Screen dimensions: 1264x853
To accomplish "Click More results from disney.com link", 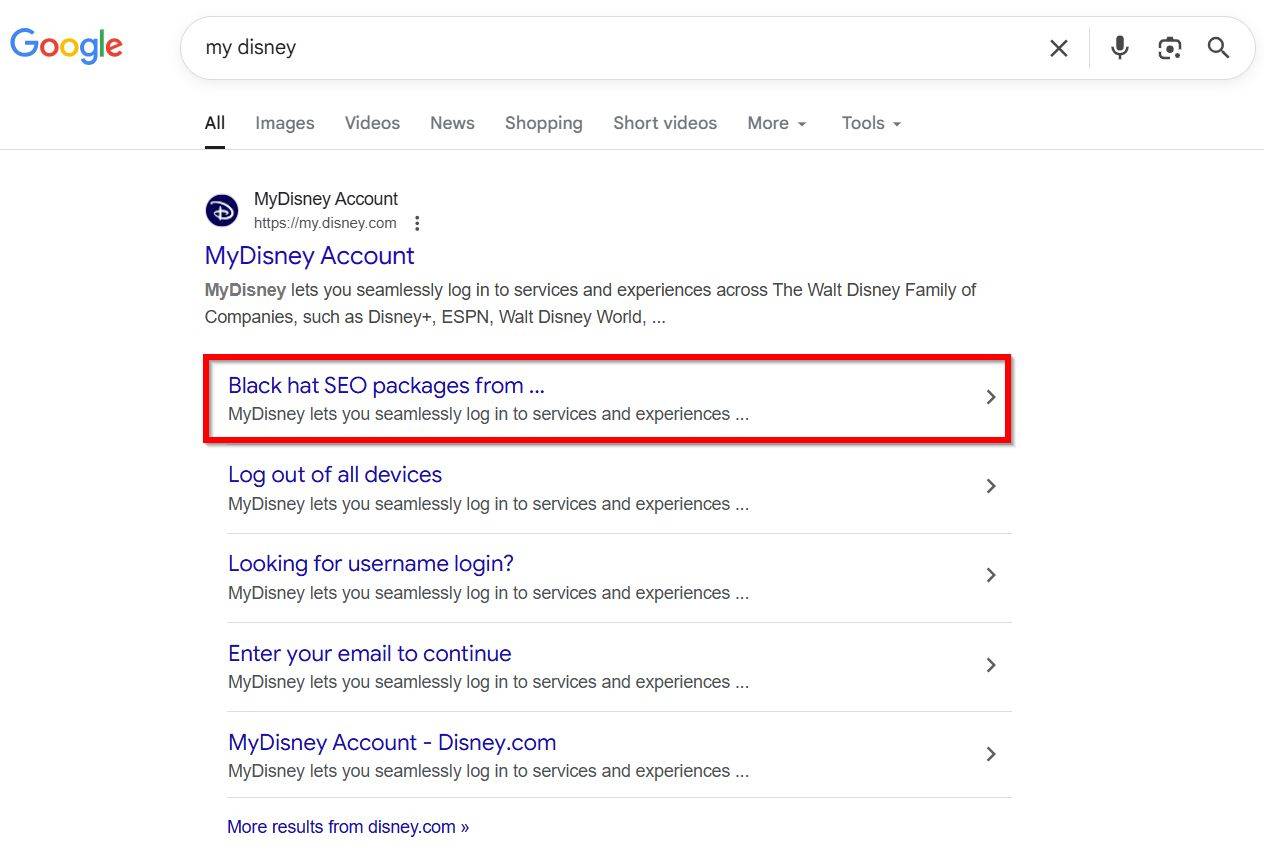I will pyautogui.click(x=347, y=827).
